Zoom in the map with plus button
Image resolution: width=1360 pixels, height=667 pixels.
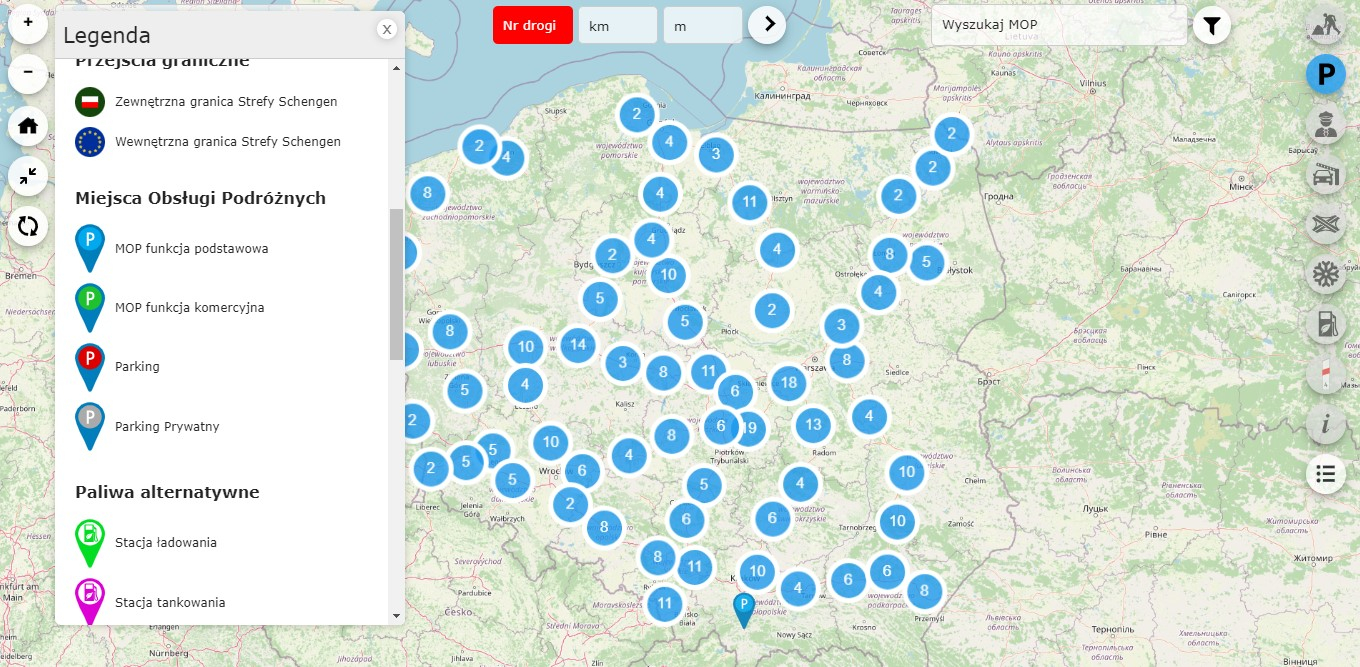[28, 21]
